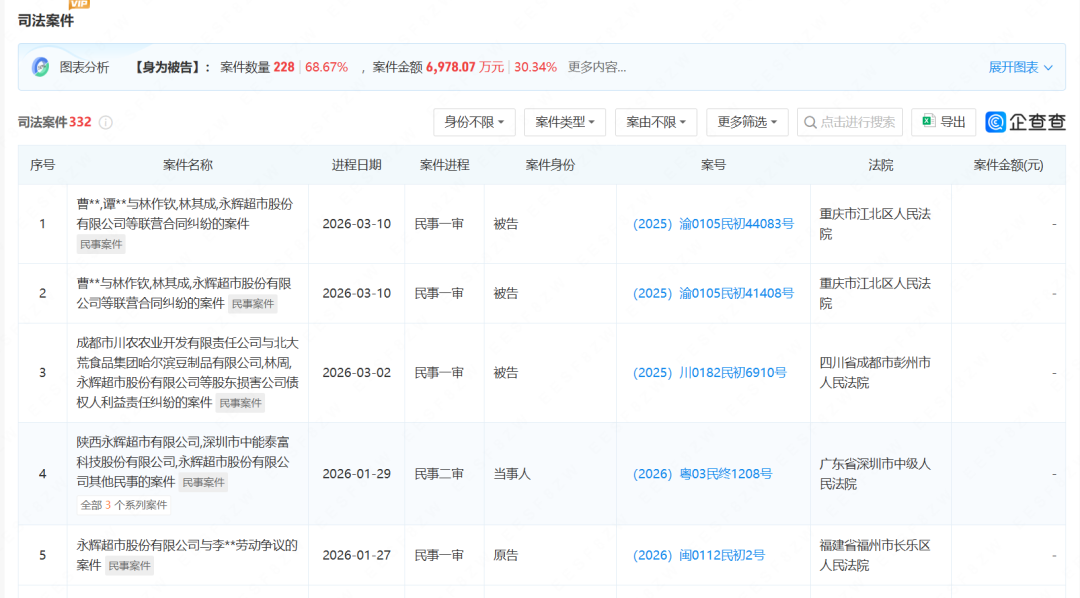Open the 案由不限 dropdown filter
Screen dimensions: 1080x598
(656, 122)
